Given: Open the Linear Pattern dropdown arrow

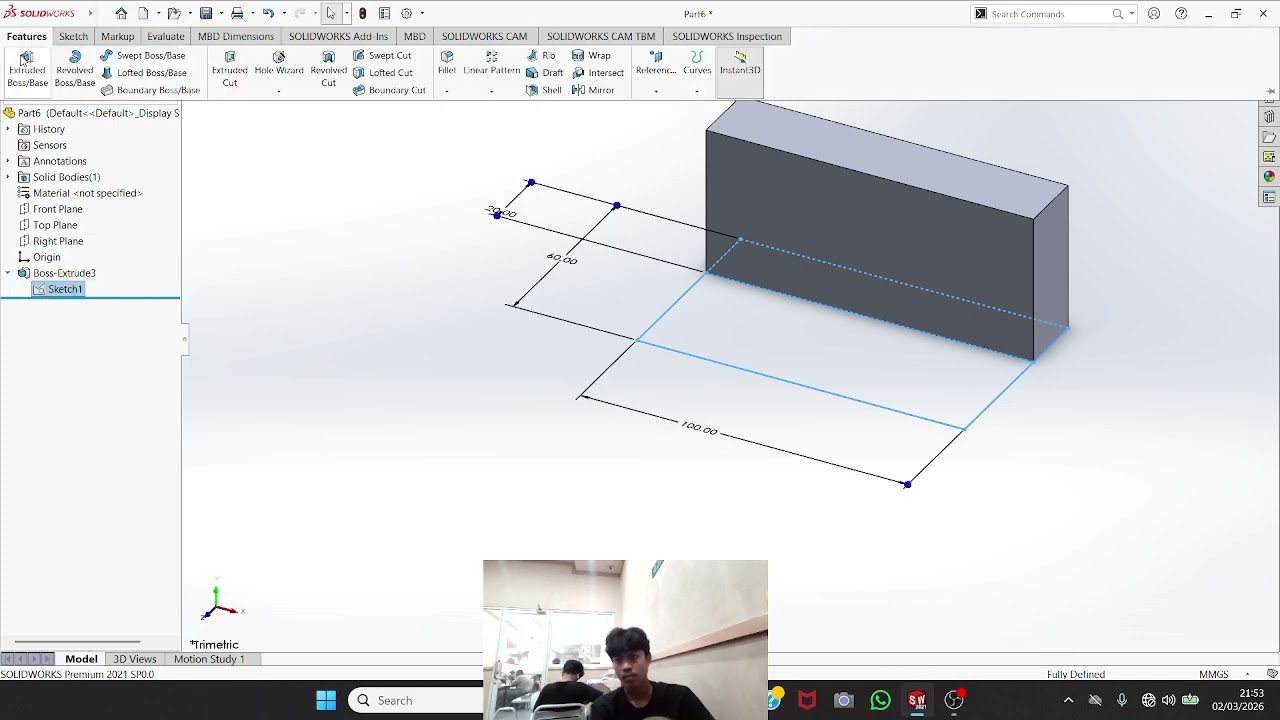Looking at the screenshot, I should pyautogui.click(x=491, y=91).
